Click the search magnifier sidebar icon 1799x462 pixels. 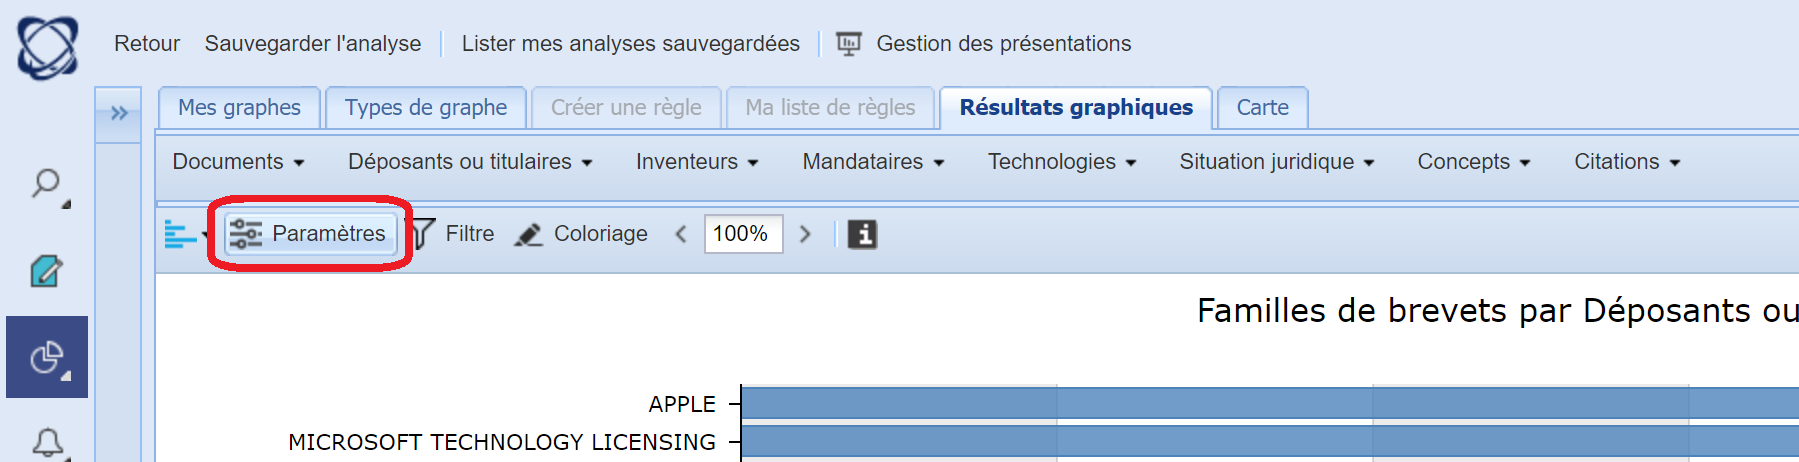pyautogui.click(x=46, y=184)
